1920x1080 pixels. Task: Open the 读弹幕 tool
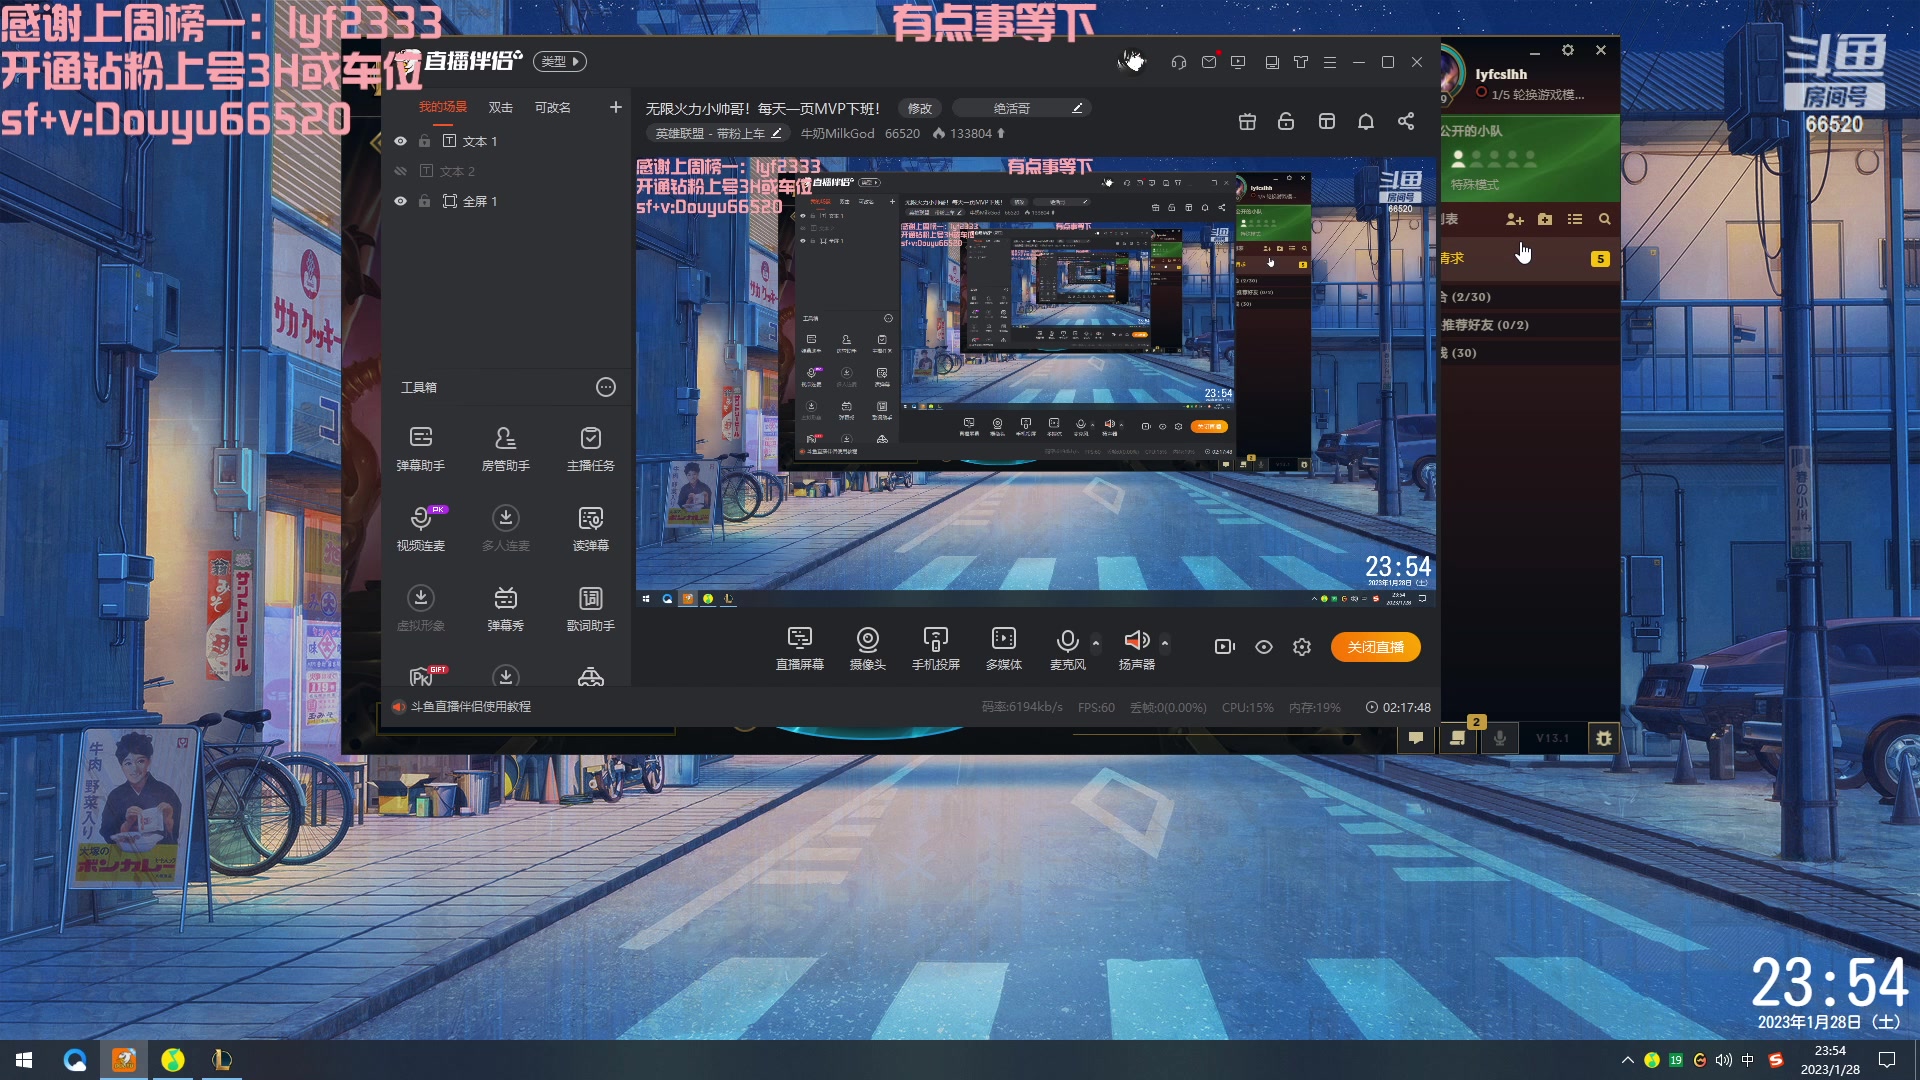pyautogui.click(x=591, y=528)
